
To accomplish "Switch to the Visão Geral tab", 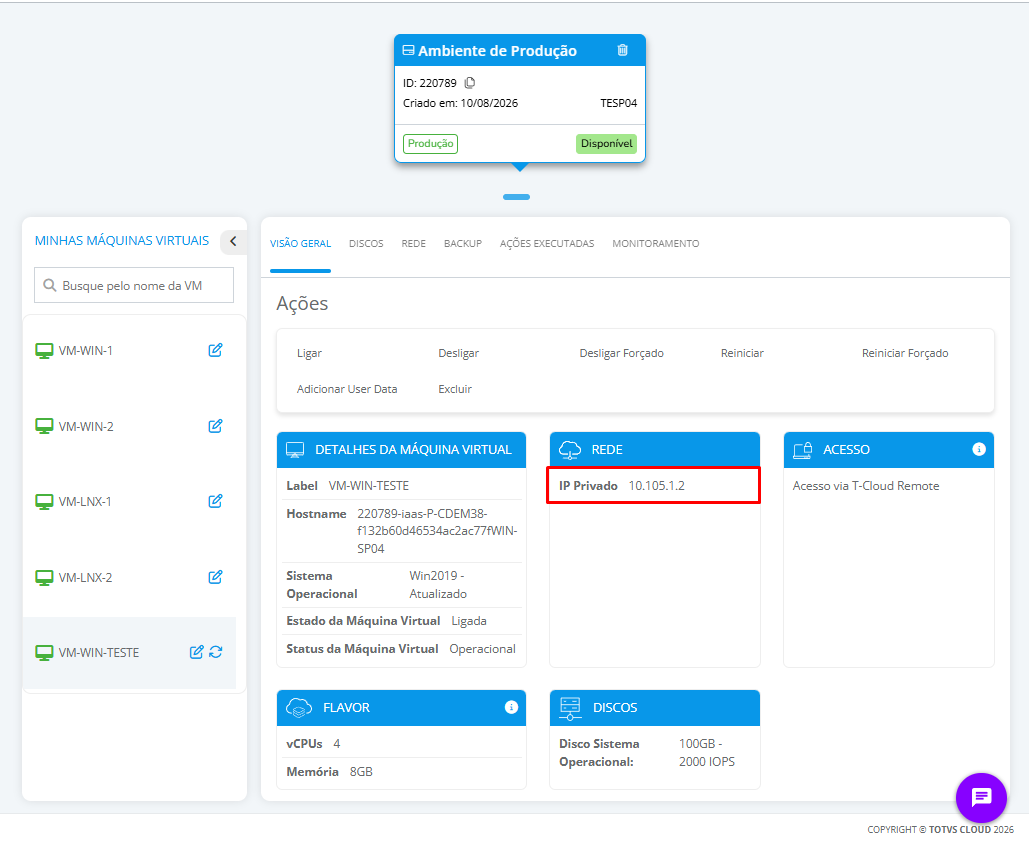I will tap(301, 243).
